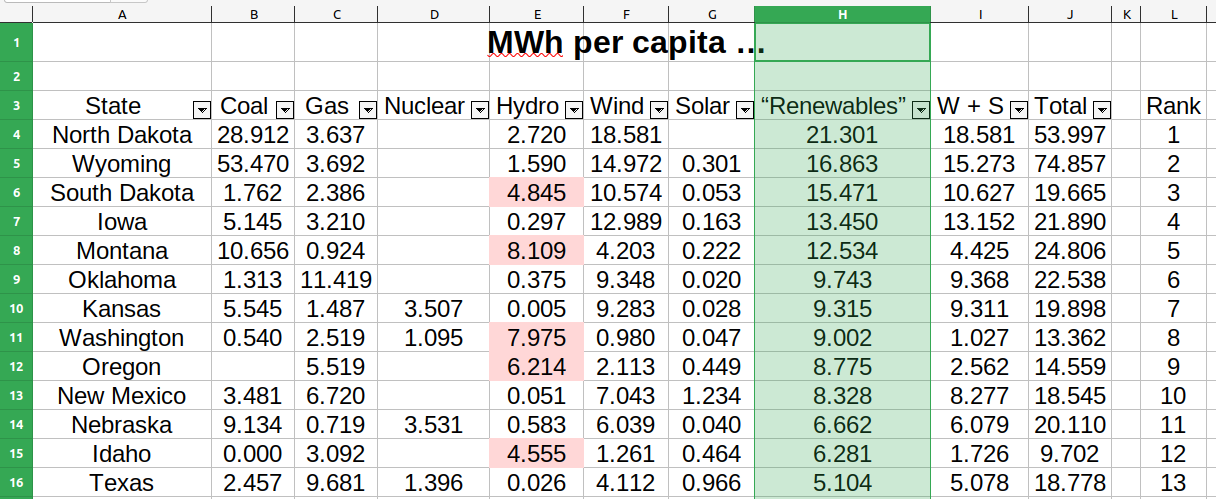Select the Rank header cell
The width and height of the screenshot is (1216, 499).
point(1173,106)
